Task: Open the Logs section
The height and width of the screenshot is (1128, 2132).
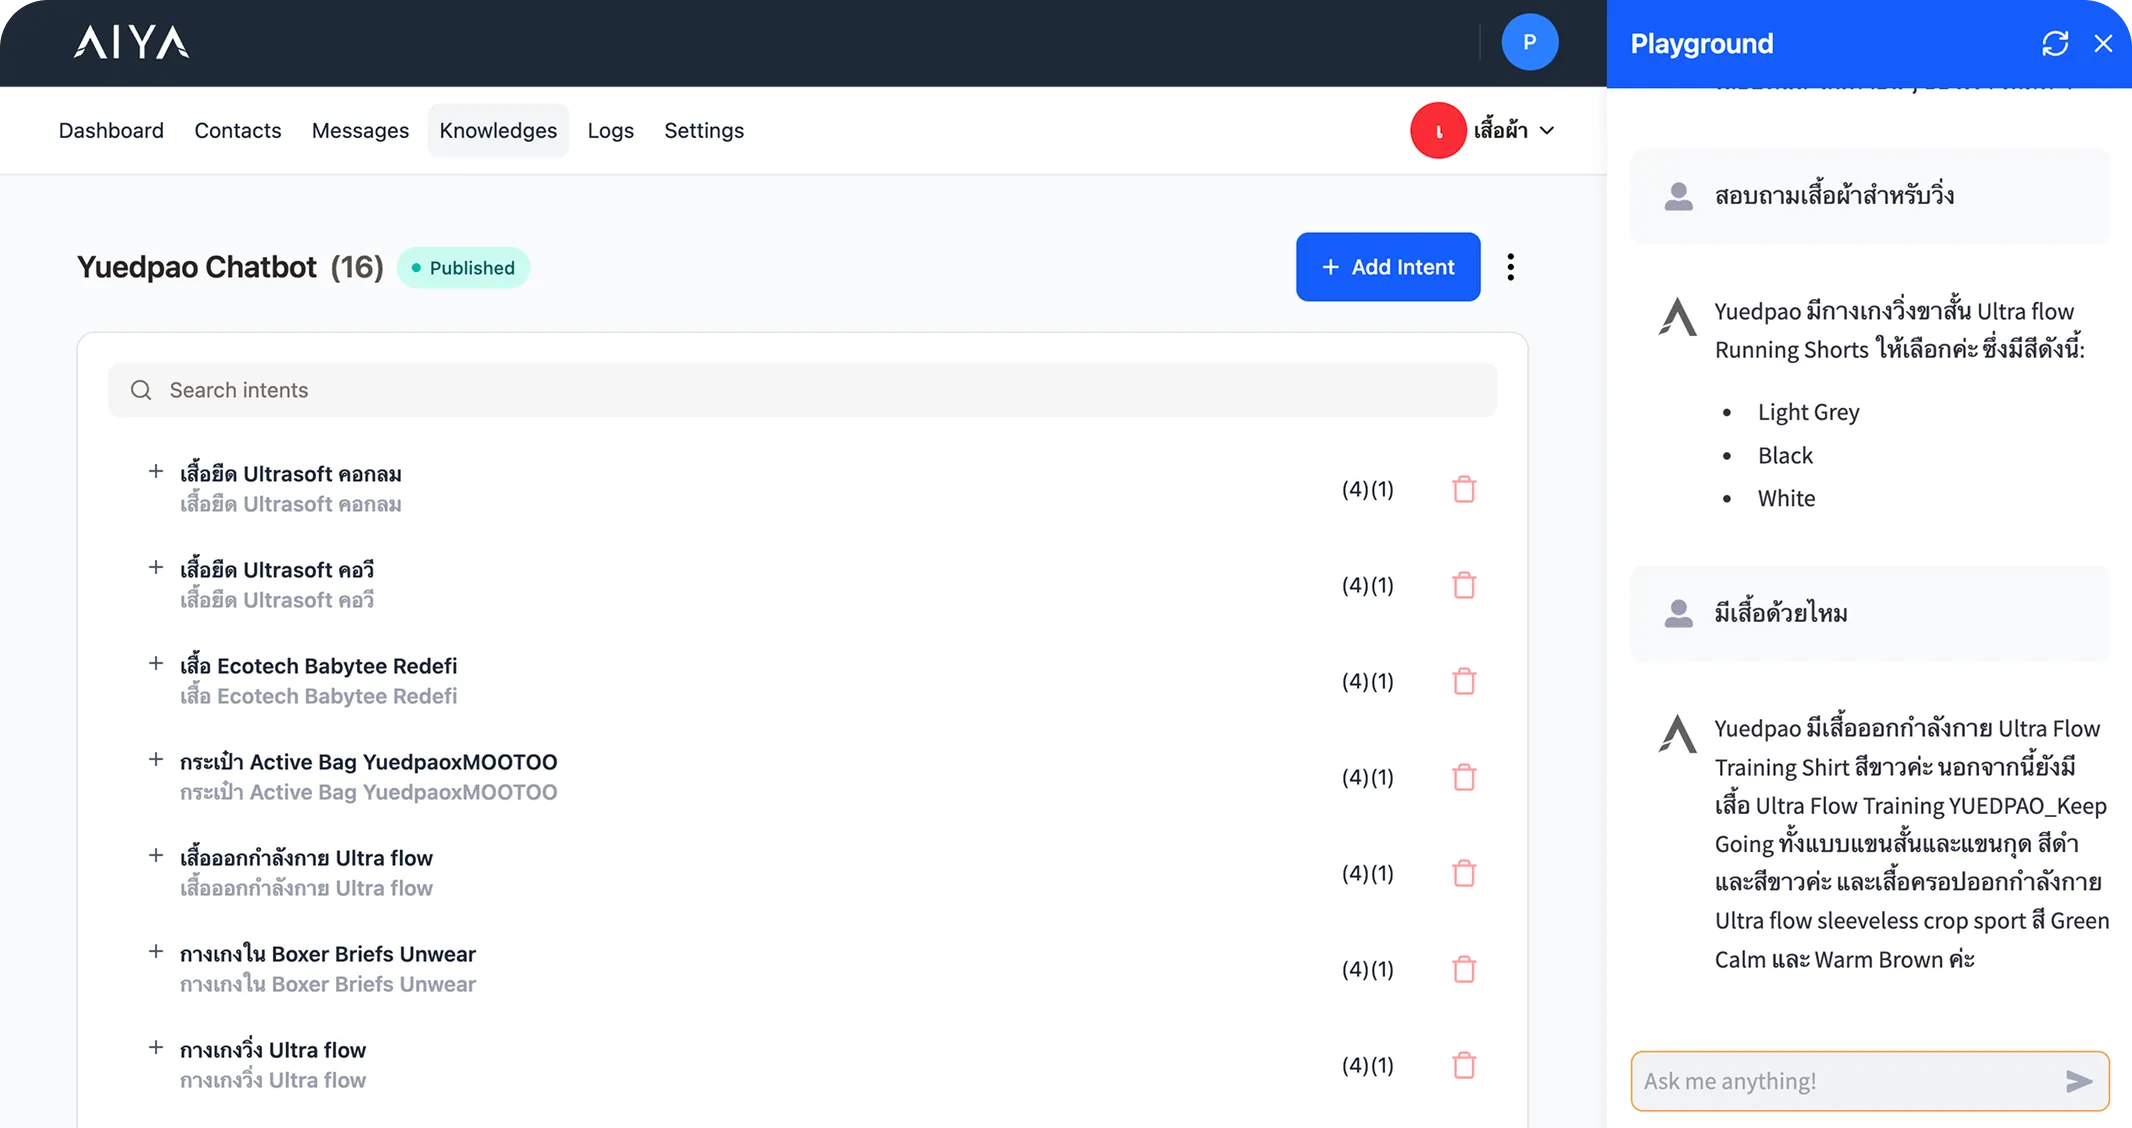Action: coord(610,130)
